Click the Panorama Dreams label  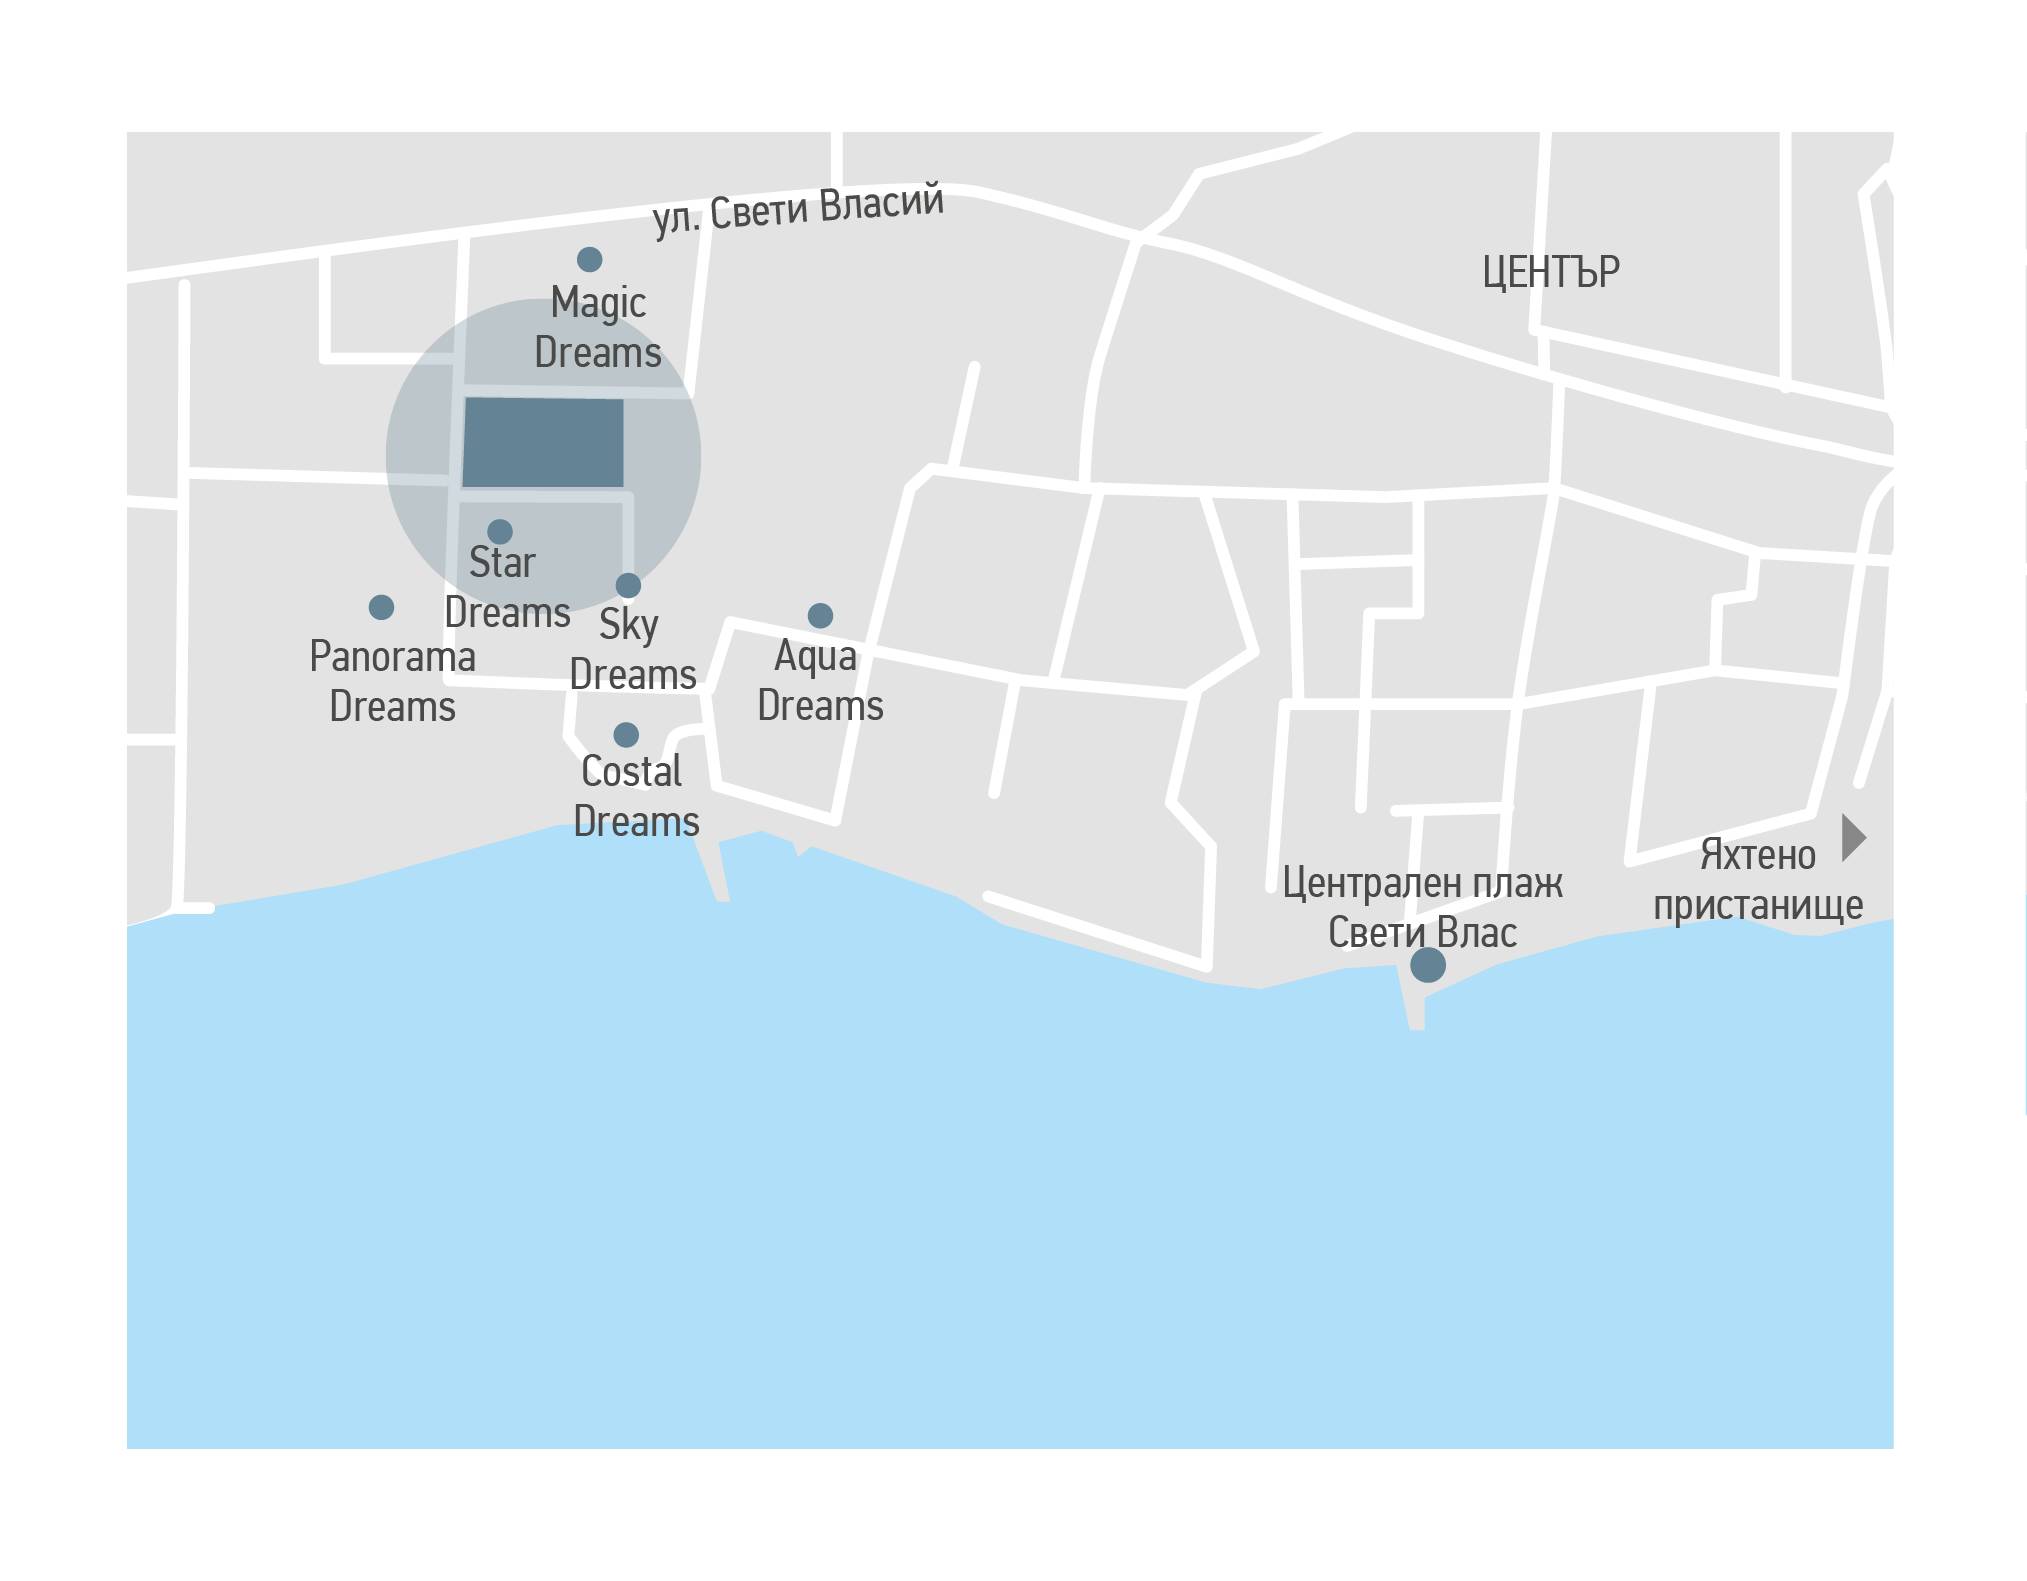point(392,682)
